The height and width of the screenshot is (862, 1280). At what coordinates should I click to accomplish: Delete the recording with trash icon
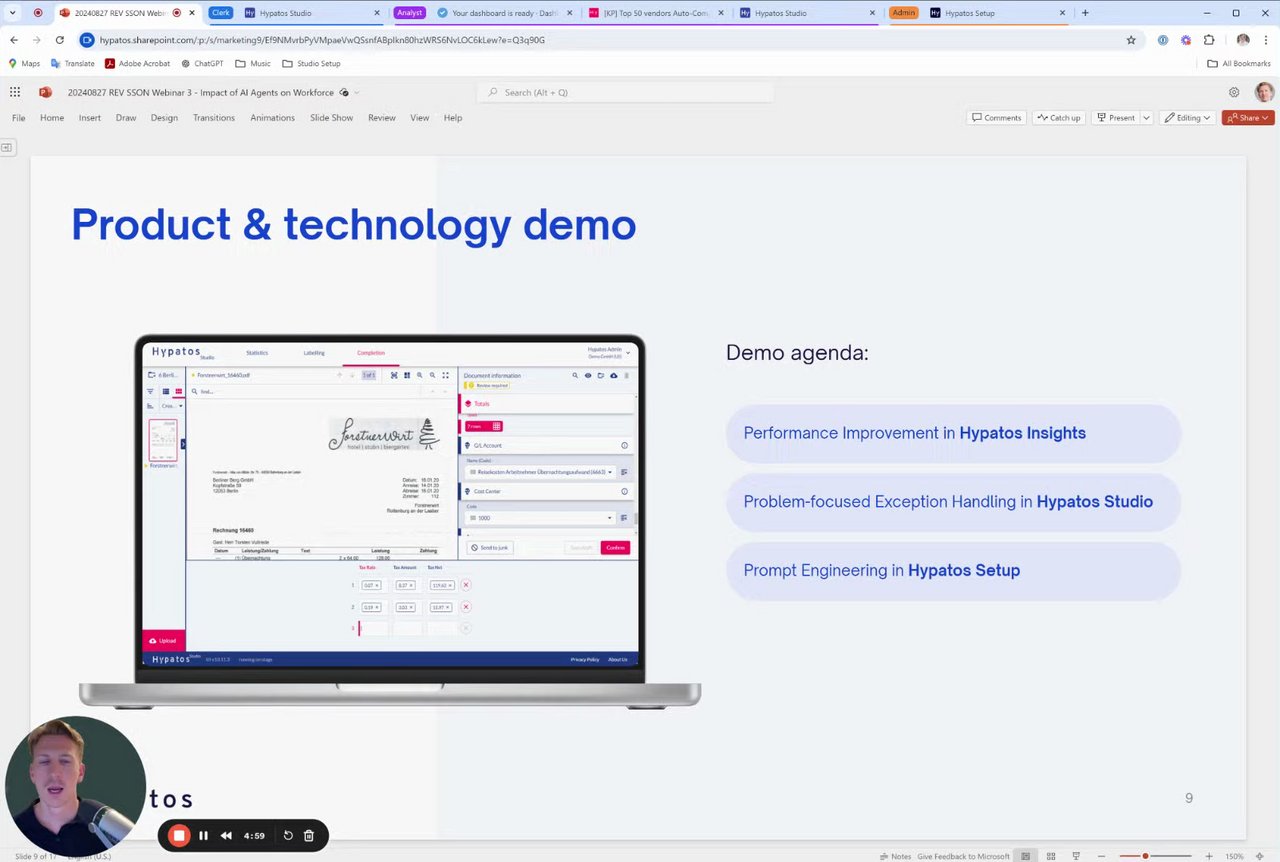[x=309, y=835]
